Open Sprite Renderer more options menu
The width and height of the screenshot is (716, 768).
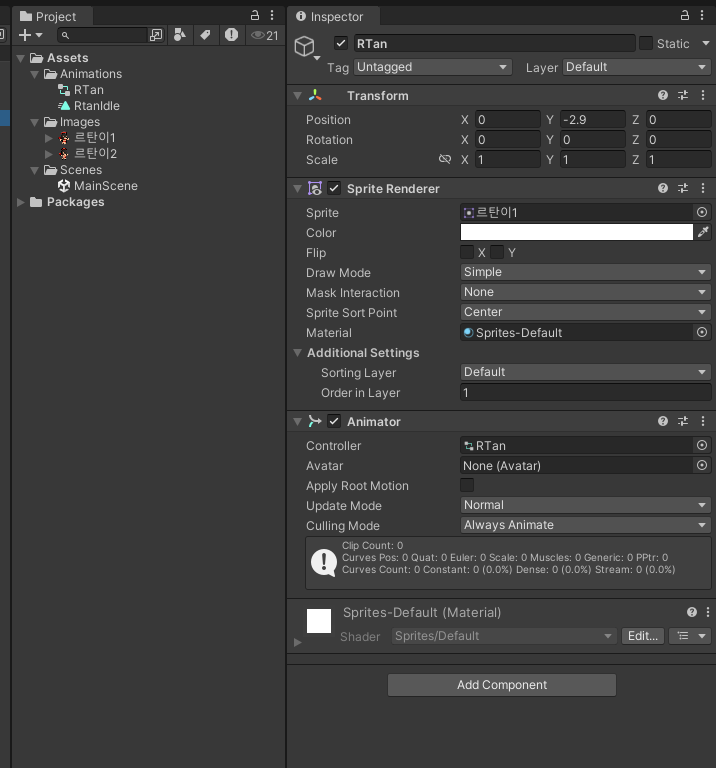[x=703, y=188]
